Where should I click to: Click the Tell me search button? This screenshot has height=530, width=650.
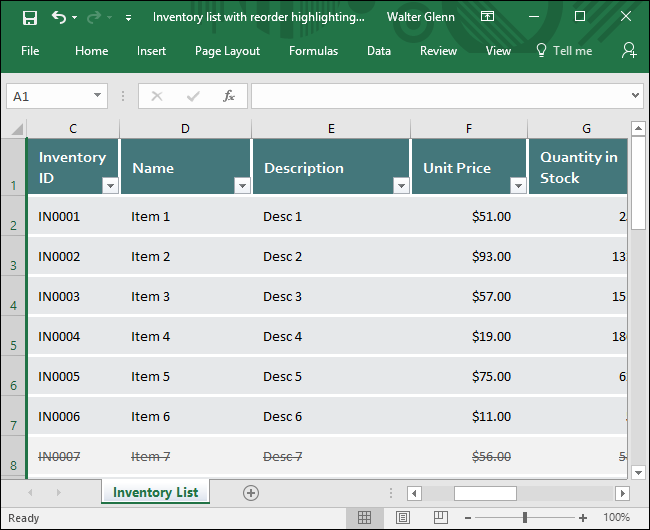pyautogui.click(x=564, y=51)
